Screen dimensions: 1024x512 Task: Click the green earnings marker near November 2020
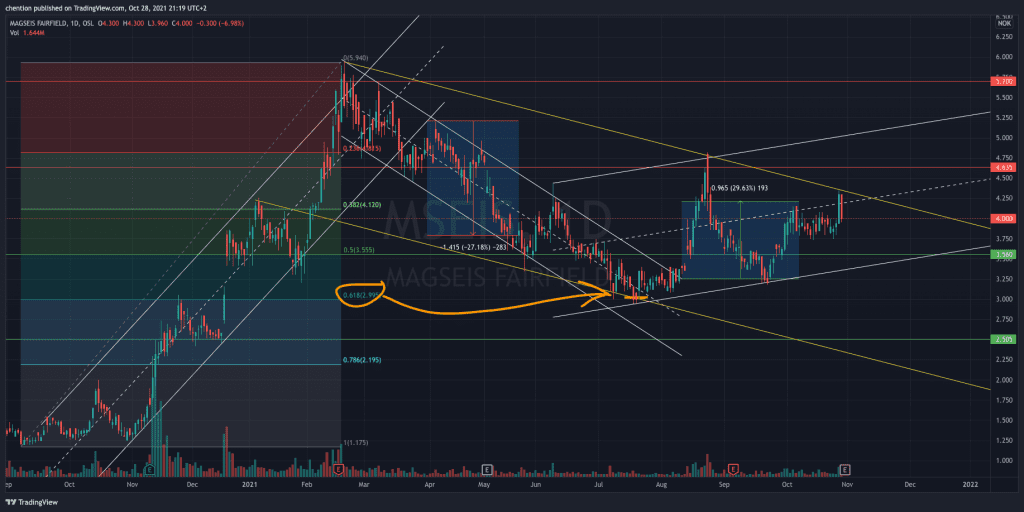tap(150, 469)
